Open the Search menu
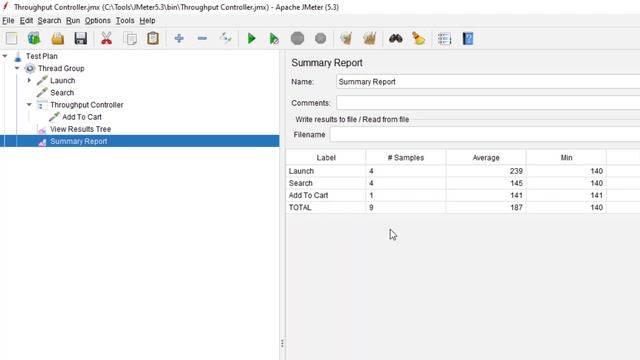The width and height of the screenshot is (640, 360). (49, 20)
